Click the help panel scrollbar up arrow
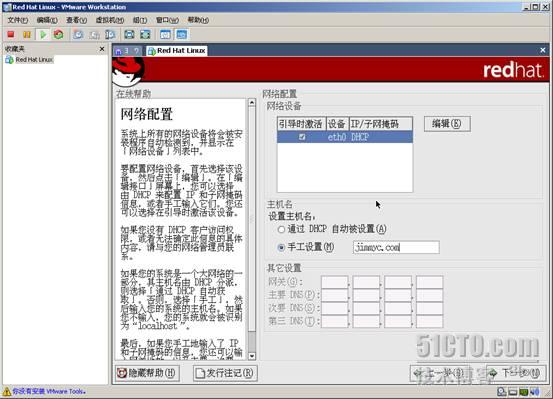Image resolution: width=553 pixels, height=399 pixels. click(252, 103)
